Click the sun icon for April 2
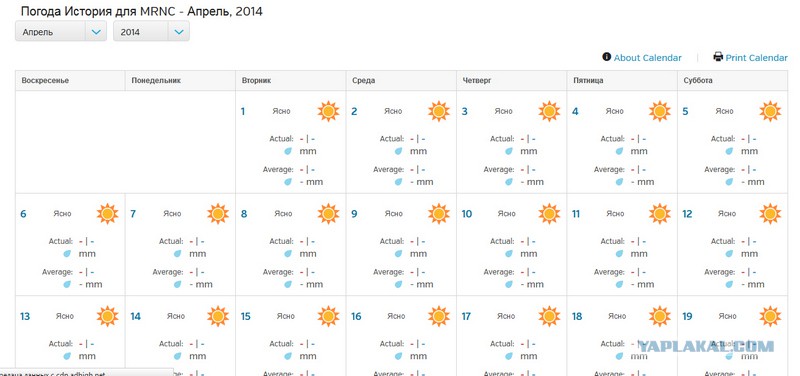Screen dimensions: 800x376 439,111
